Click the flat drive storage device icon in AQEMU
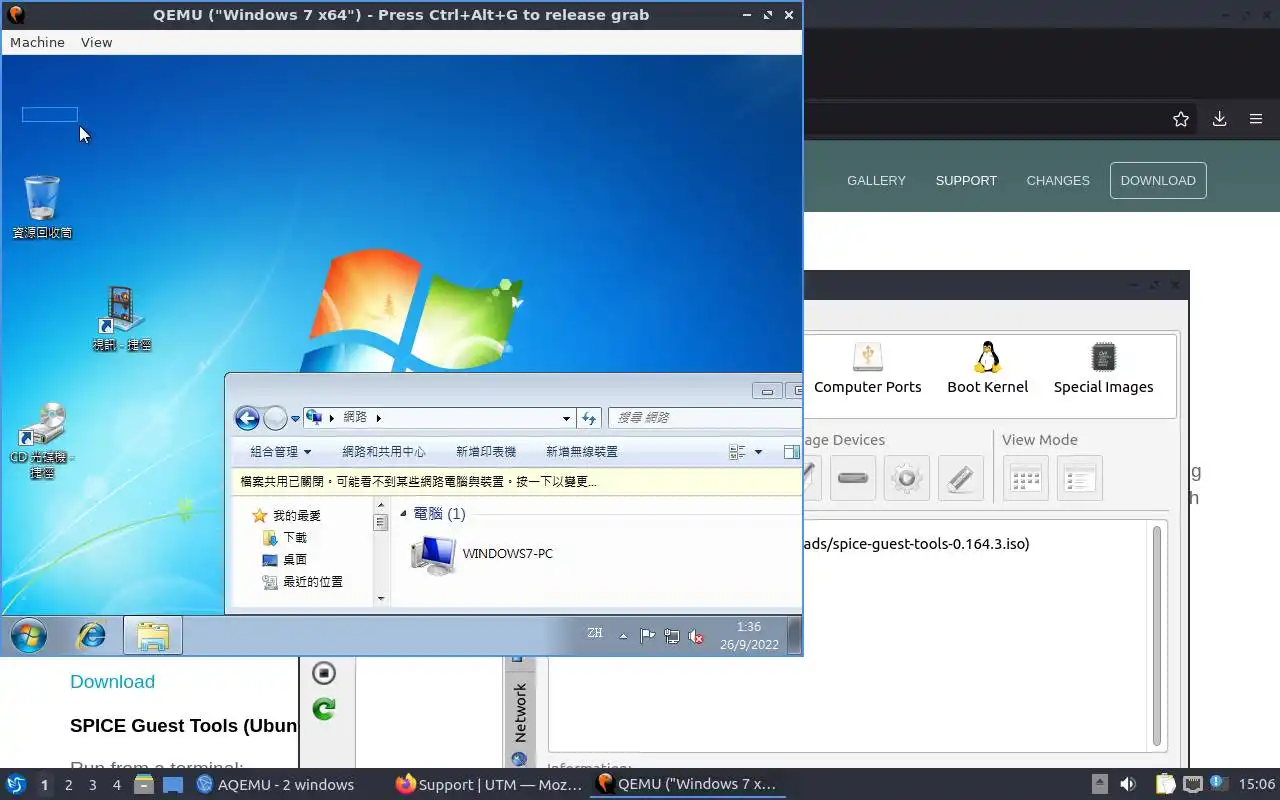This screenshot has width=1280, height=800. 853,478
